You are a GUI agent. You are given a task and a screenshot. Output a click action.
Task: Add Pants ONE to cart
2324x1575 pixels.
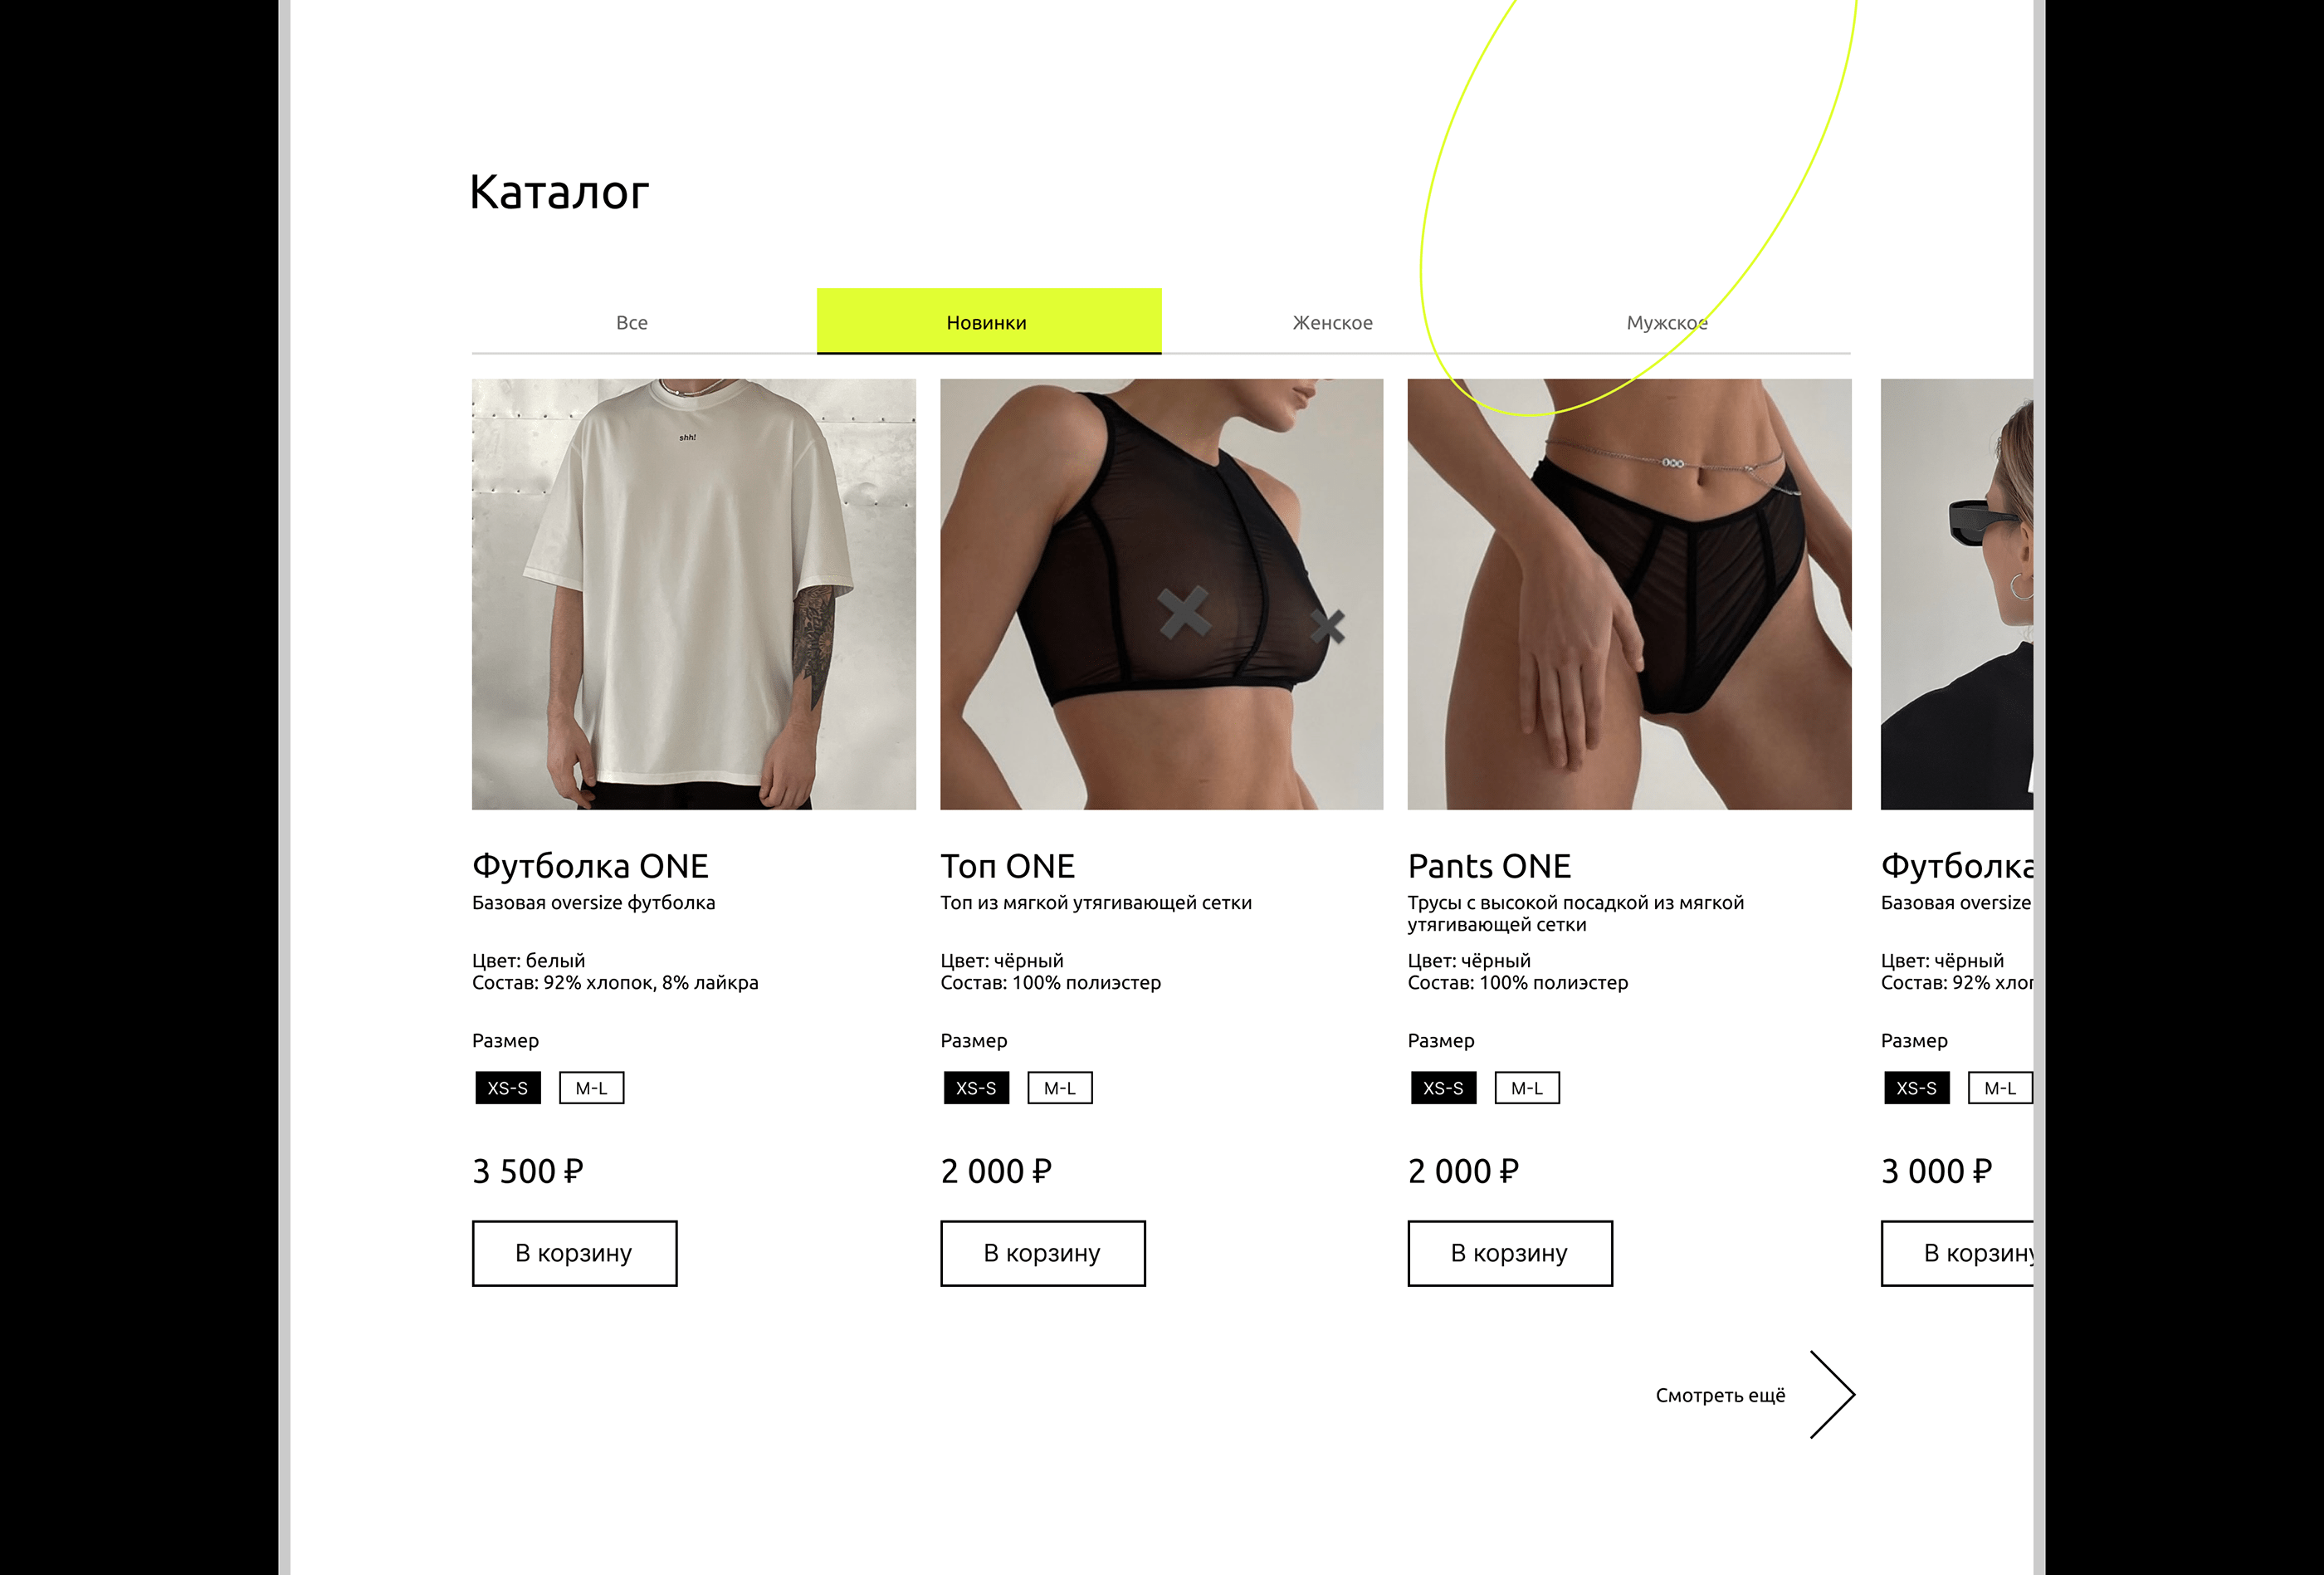[1510, 1253]
